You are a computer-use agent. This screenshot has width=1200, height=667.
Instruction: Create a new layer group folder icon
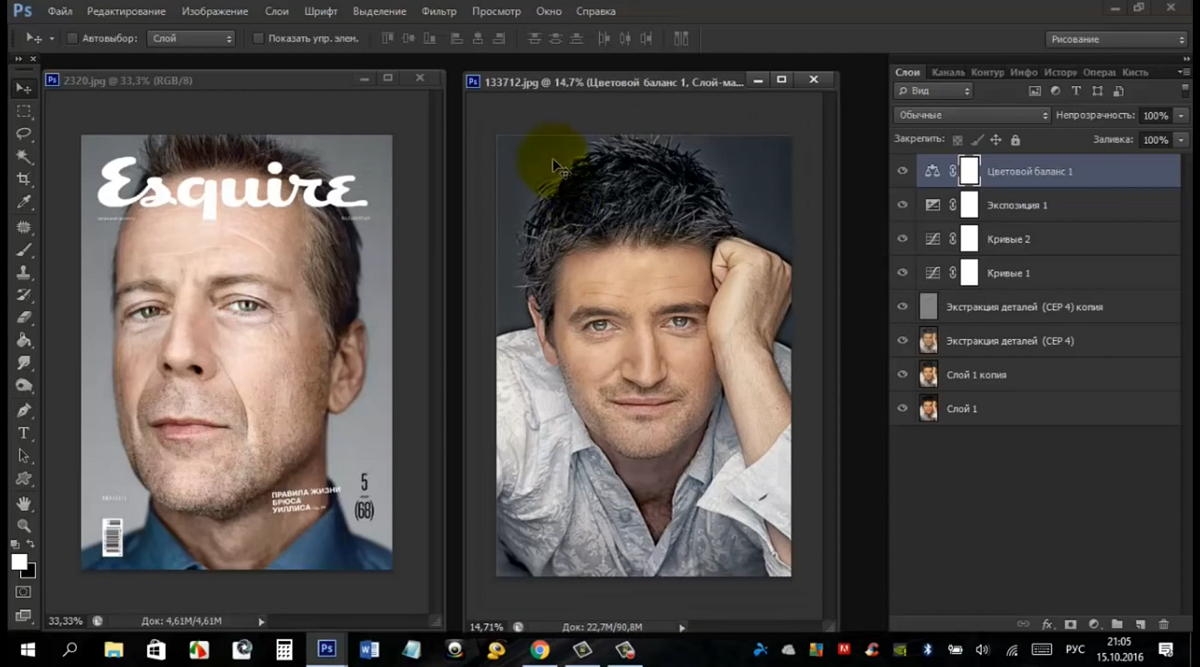click(x=1117, y=624)
